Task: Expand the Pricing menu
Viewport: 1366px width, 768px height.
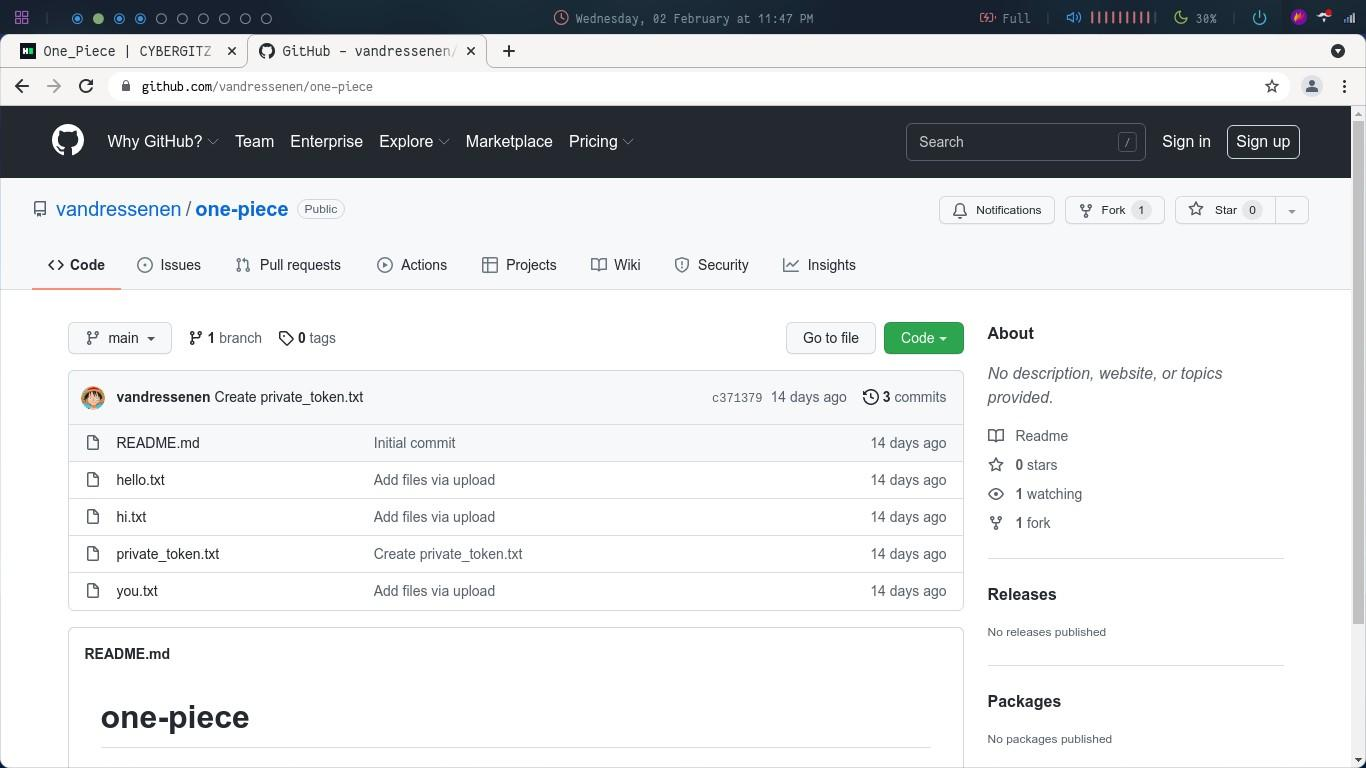Action: (x=601, y=141)
